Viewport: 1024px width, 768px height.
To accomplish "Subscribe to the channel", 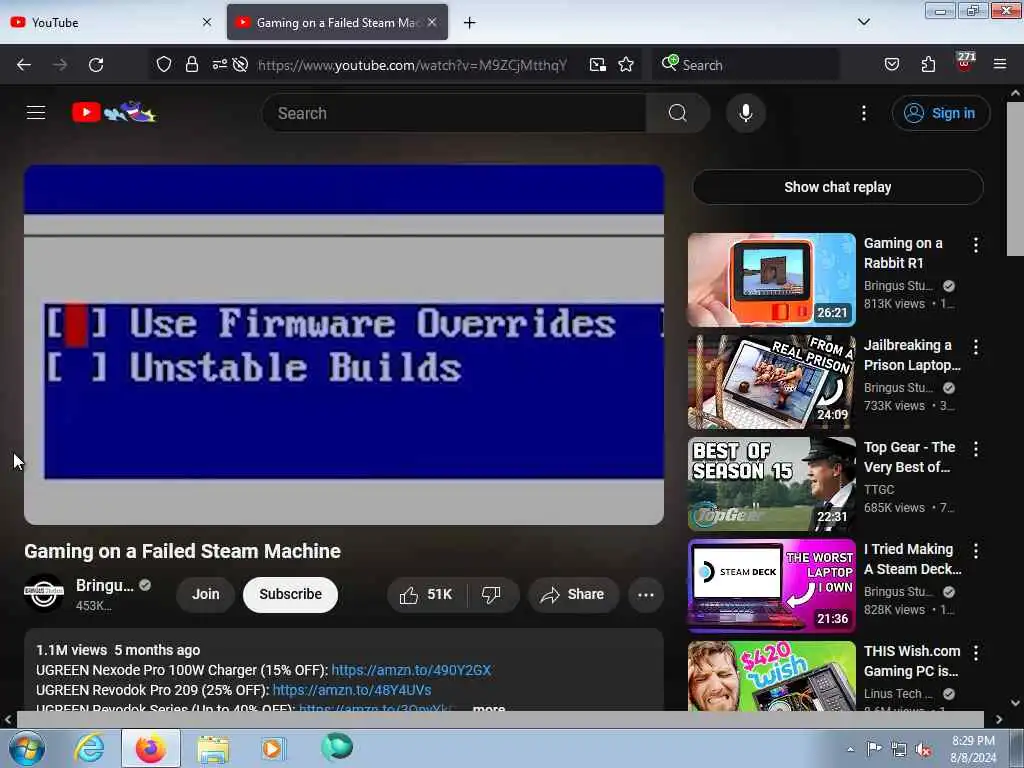I will pyautogui.click(x=291, y=594).
